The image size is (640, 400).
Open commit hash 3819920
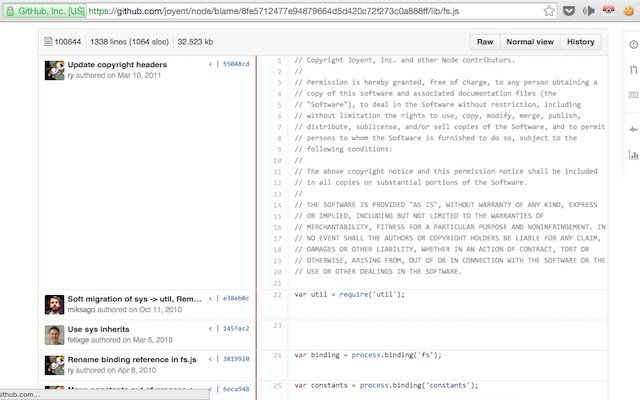tap(236, 359)
